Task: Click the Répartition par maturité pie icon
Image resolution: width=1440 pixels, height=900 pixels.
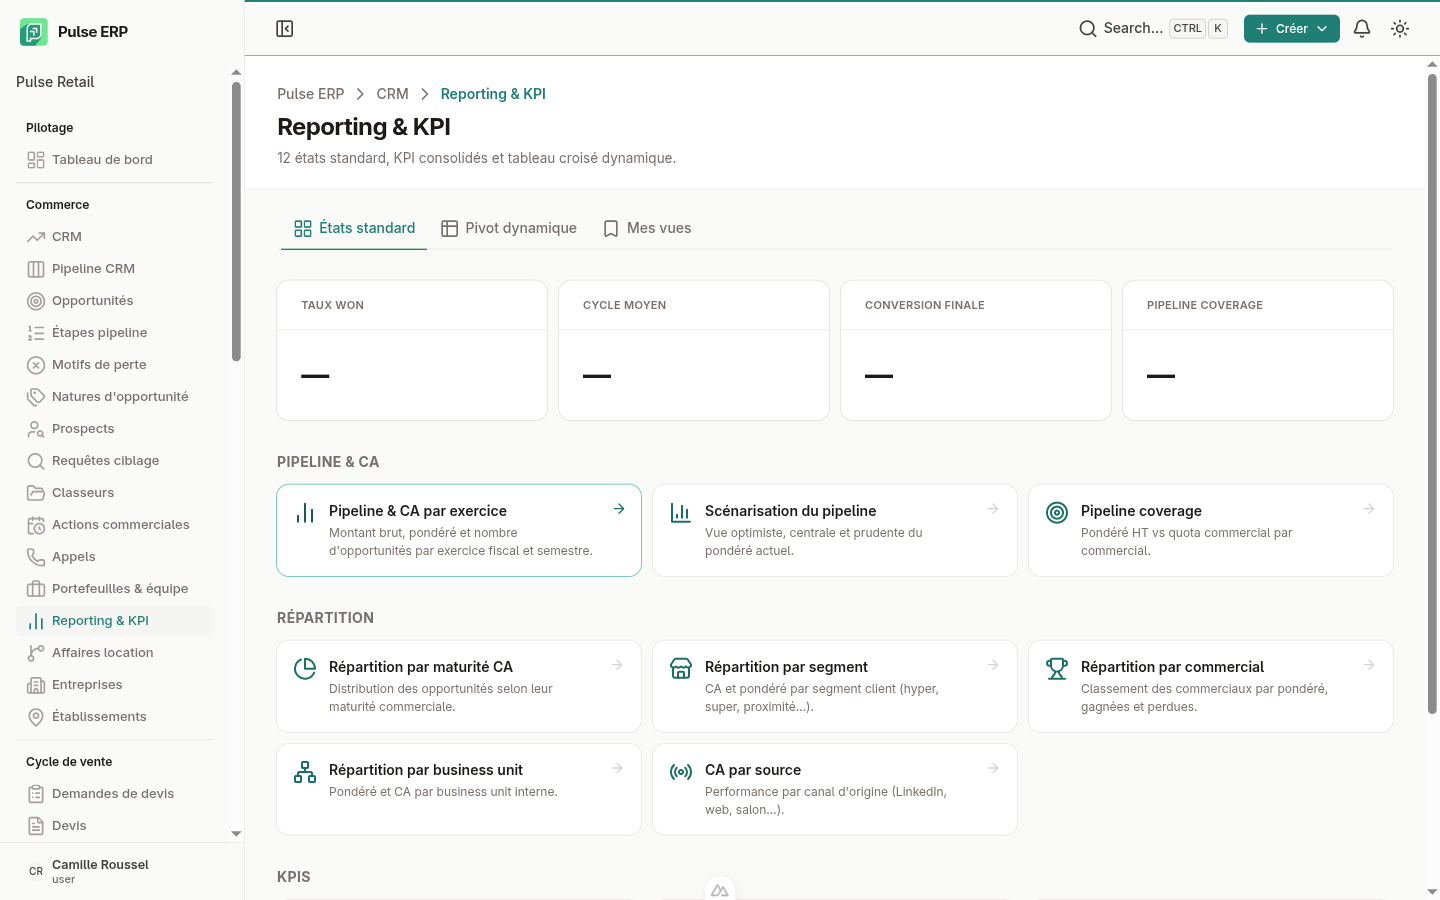Action: click(x=305, y=669)
